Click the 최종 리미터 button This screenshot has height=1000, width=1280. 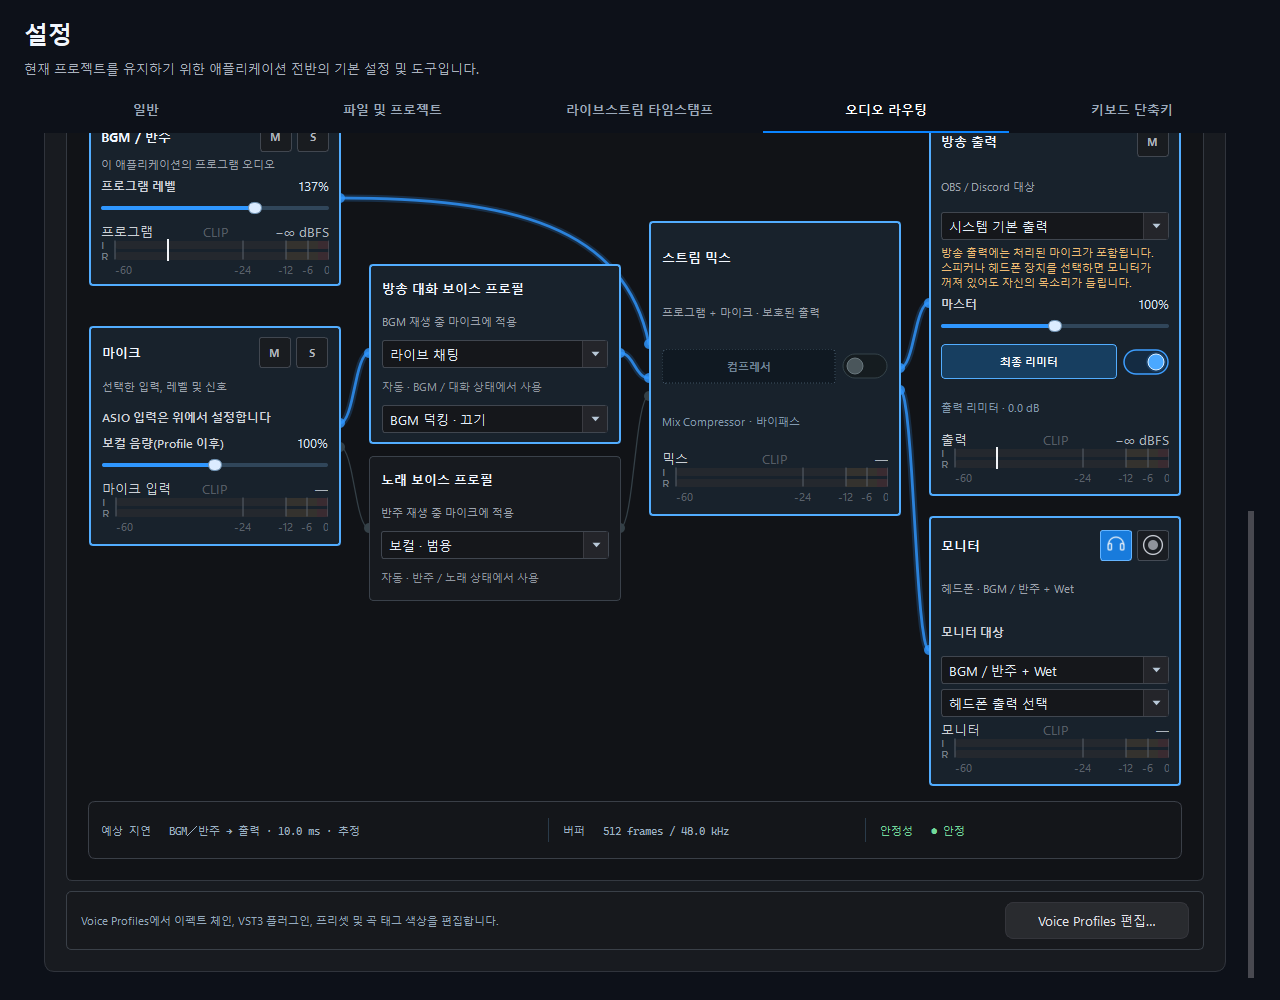[1029, 362]
